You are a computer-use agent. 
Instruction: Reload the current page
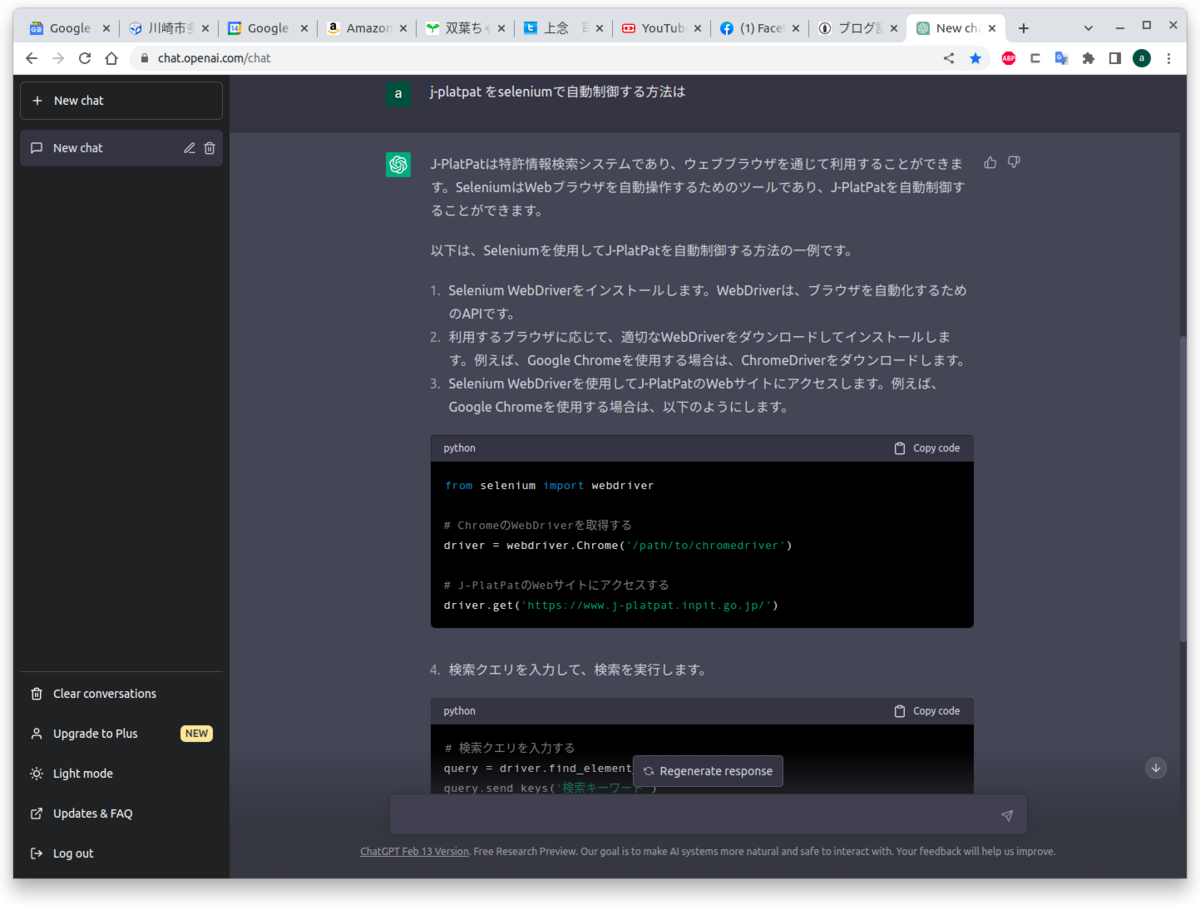click(x=85, y=58)
